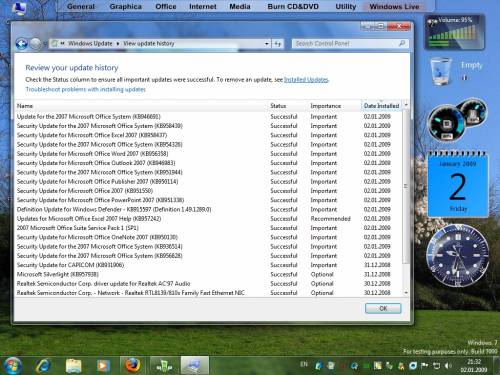Click the green taskbar application icon
Viewport: 500px width, 375px height.
pos(164,365)
